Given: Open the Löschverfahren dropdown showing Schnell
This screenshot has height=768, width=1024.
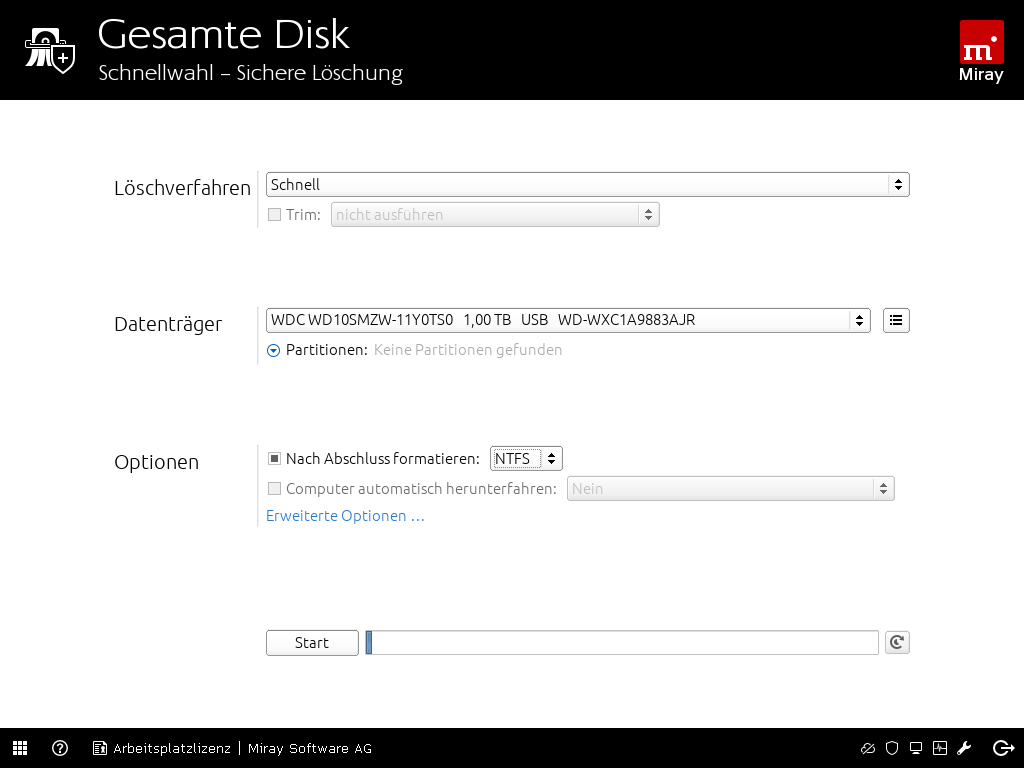Looking at the screenshot, I should point(587,185).
